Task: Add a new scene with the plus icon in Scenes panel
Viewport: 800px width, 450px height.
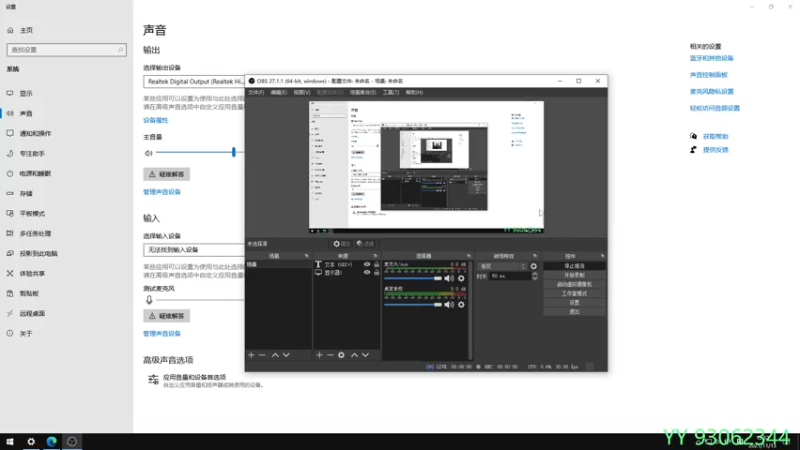Action: (251, 355)
